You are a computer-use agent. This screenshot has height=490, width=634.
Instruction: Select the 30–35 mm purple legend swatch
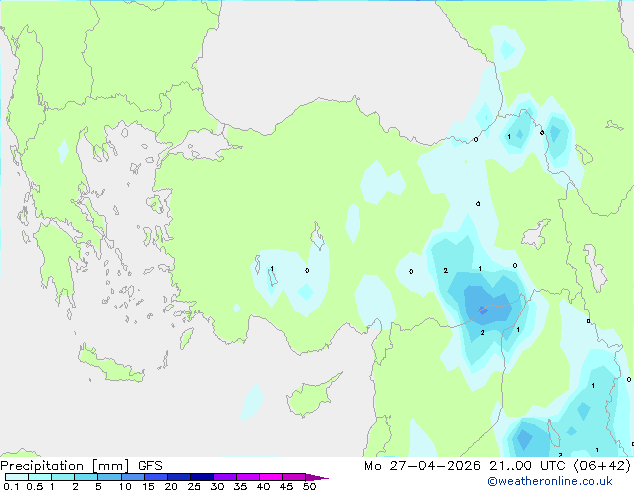[x=225, y=477]
